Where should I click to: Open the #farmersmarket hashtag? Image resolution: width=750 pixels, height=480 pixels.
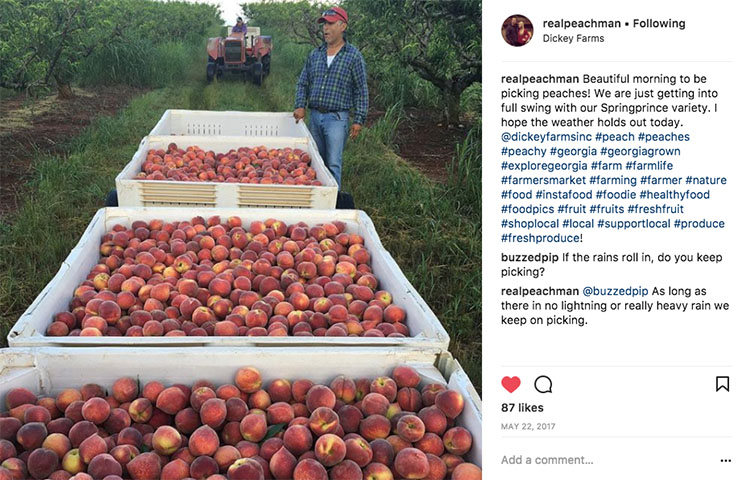543,180
